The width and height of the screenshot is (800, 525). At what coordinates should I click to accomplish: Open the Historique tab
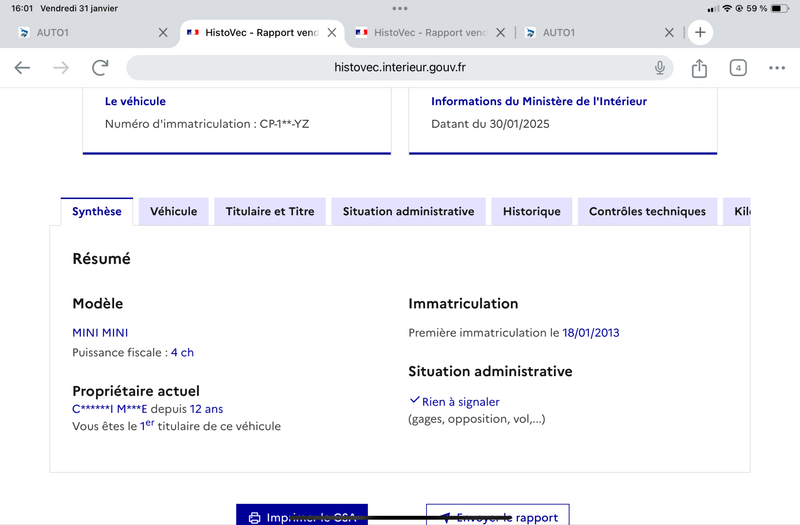(532, 211)
